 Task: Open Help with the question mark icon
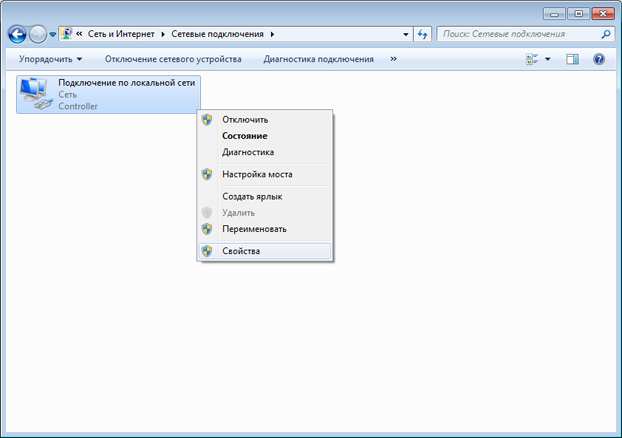coord(599,59)
